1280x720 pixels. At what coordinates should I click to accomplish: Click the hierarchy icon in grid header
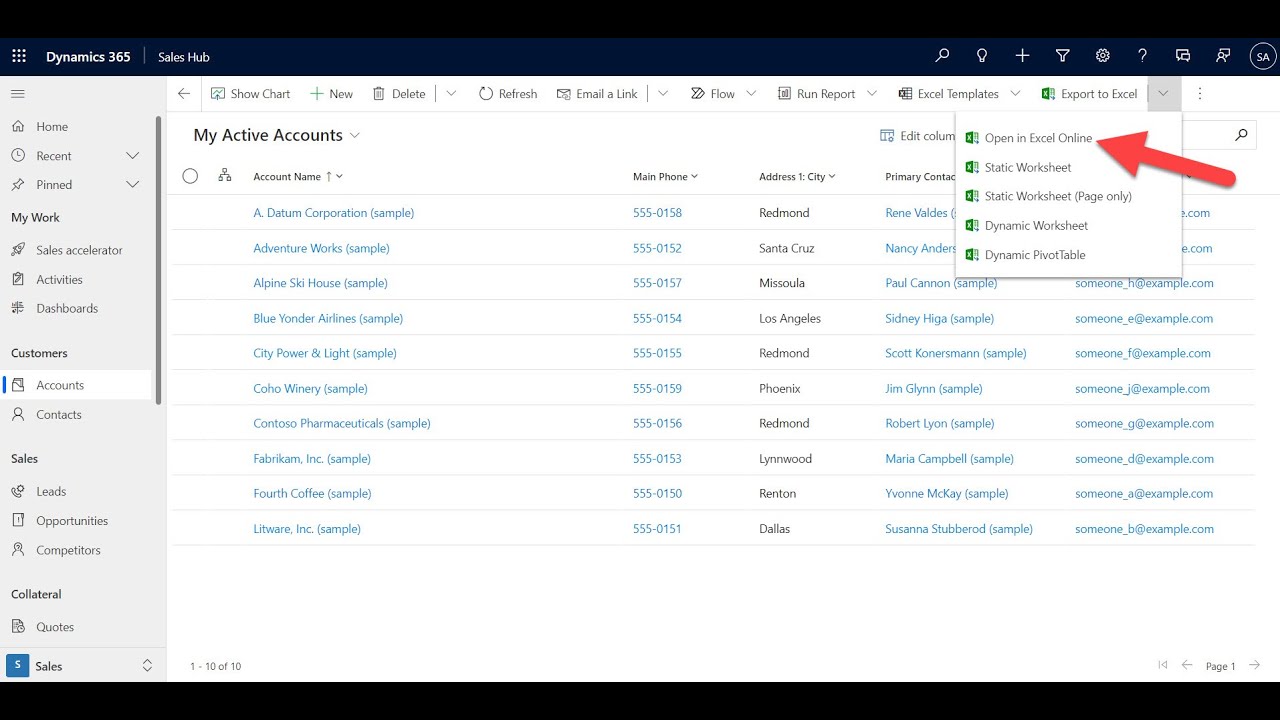(225, 176)
